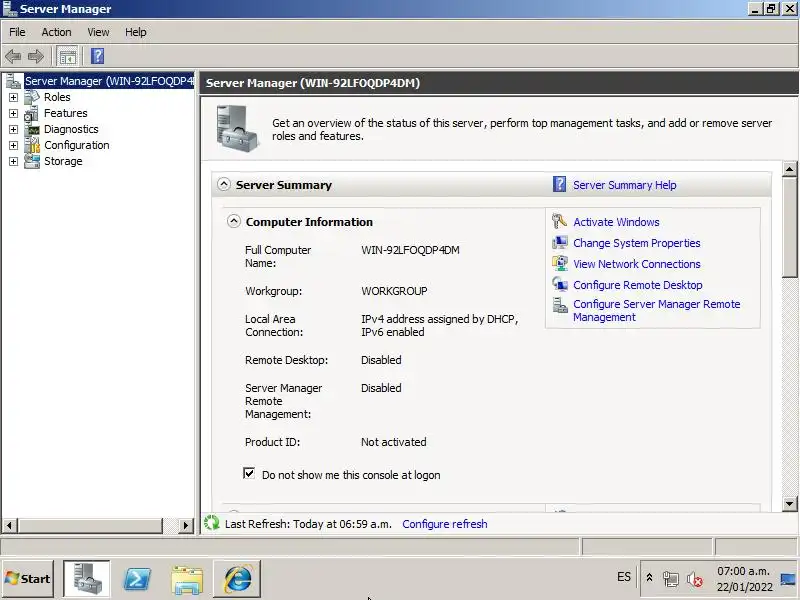The image size is (800, 600).
Task: Click the network tray icon
Action: point(670,579)
